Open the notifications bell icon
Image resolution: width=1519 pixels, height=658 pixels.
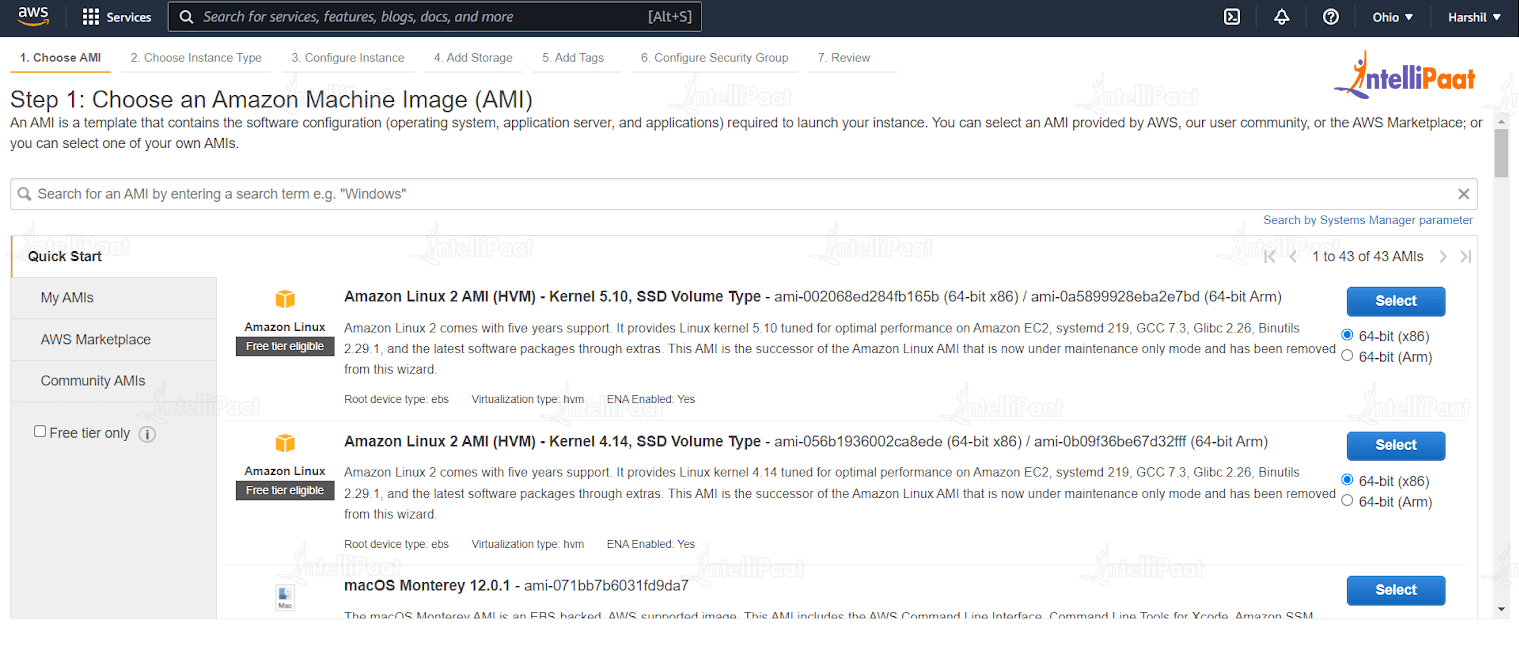coord(1281,16)
